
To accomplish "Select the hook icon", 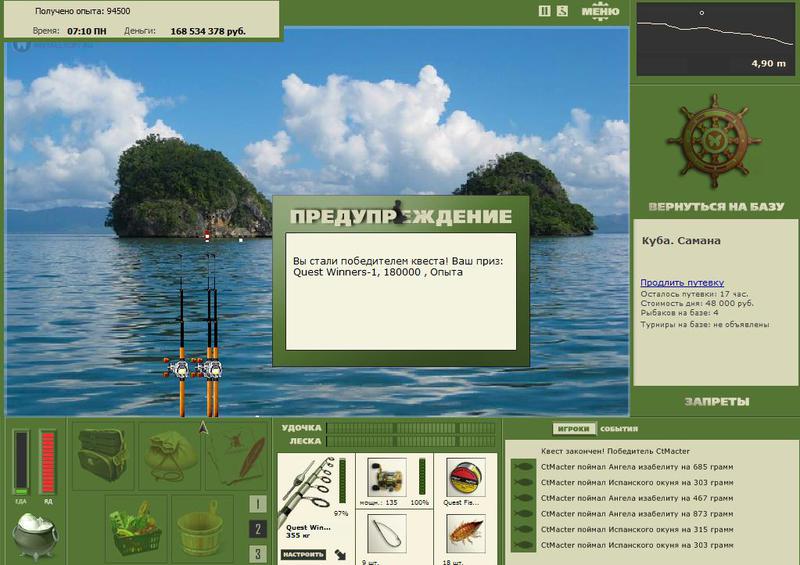I will point(387,534).
